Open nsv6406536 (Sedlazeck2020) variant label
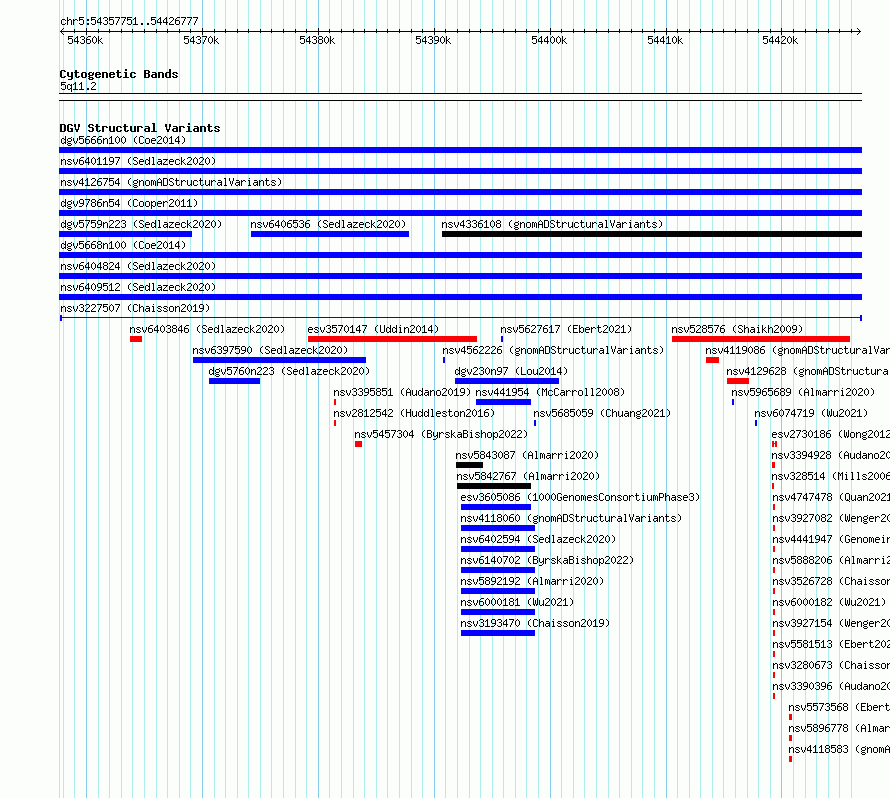This screenshot has width=890, height=798. coord(328,224)
